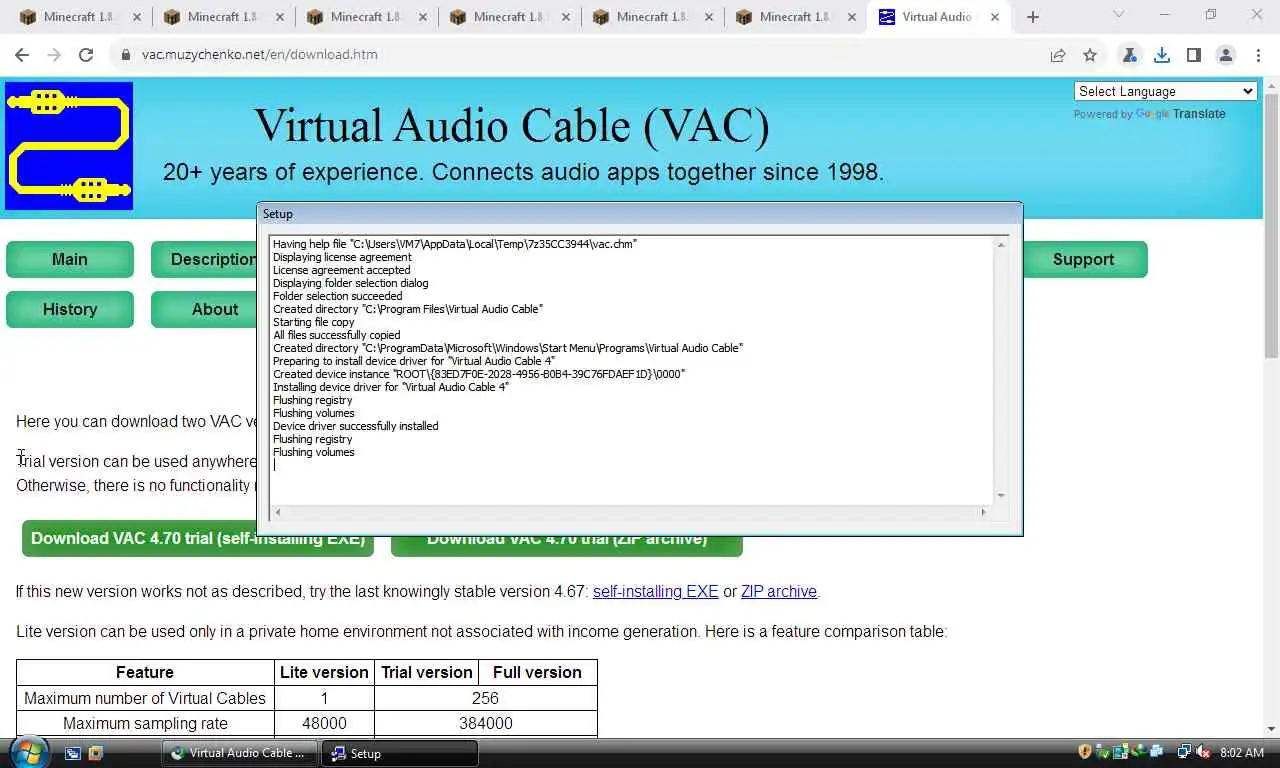Close the Virtual Audio tab
The height and width of the screenshot is (768, 1280).
pos(995,17)
